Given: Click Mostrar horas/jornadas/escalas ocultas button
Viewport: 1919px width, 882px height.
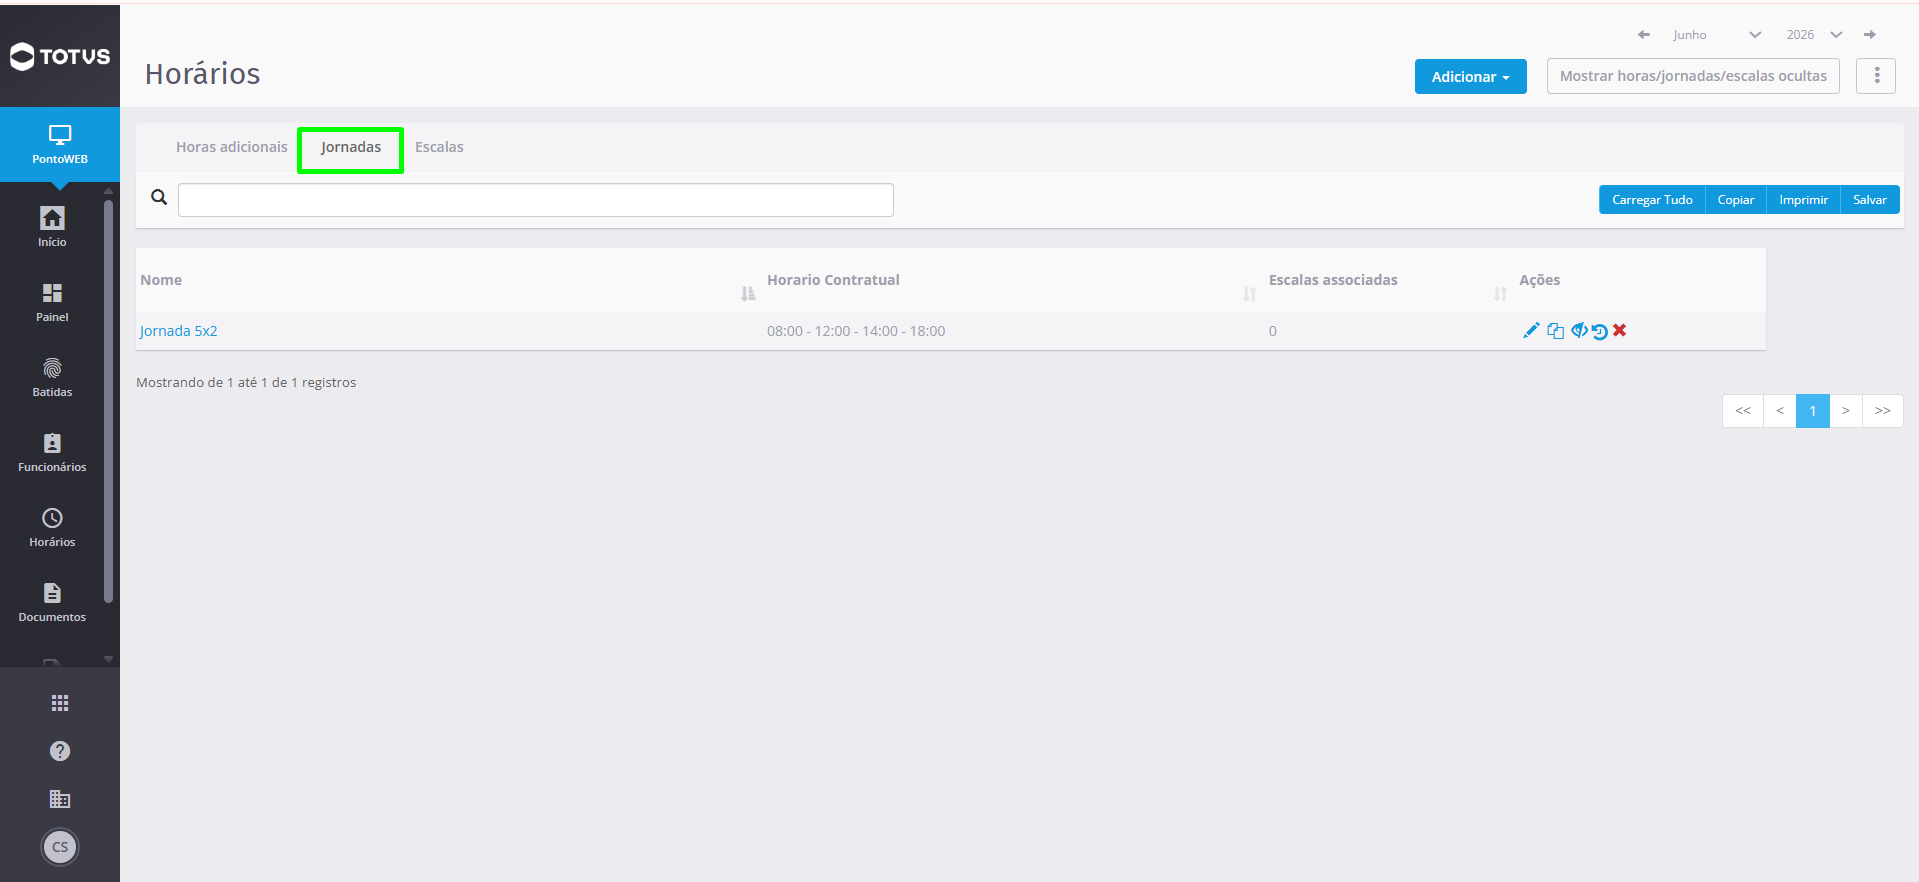Looking at the screenshot, I should 1693,76.
